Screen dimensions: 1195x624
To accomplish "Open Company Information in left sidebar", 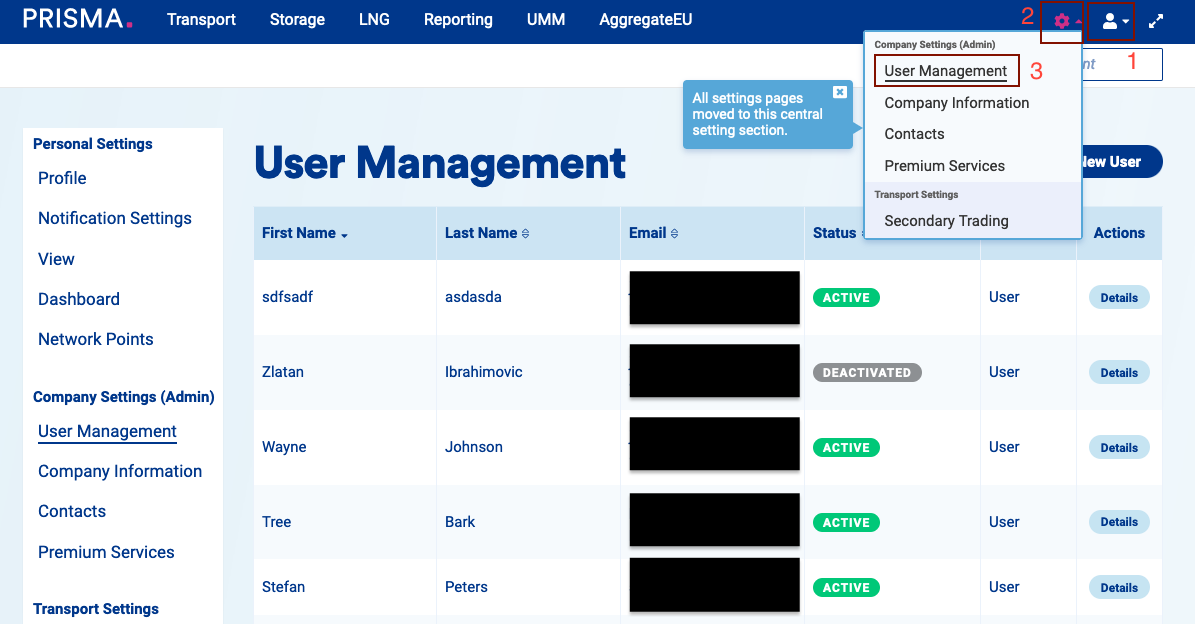I will pos(120,471).
